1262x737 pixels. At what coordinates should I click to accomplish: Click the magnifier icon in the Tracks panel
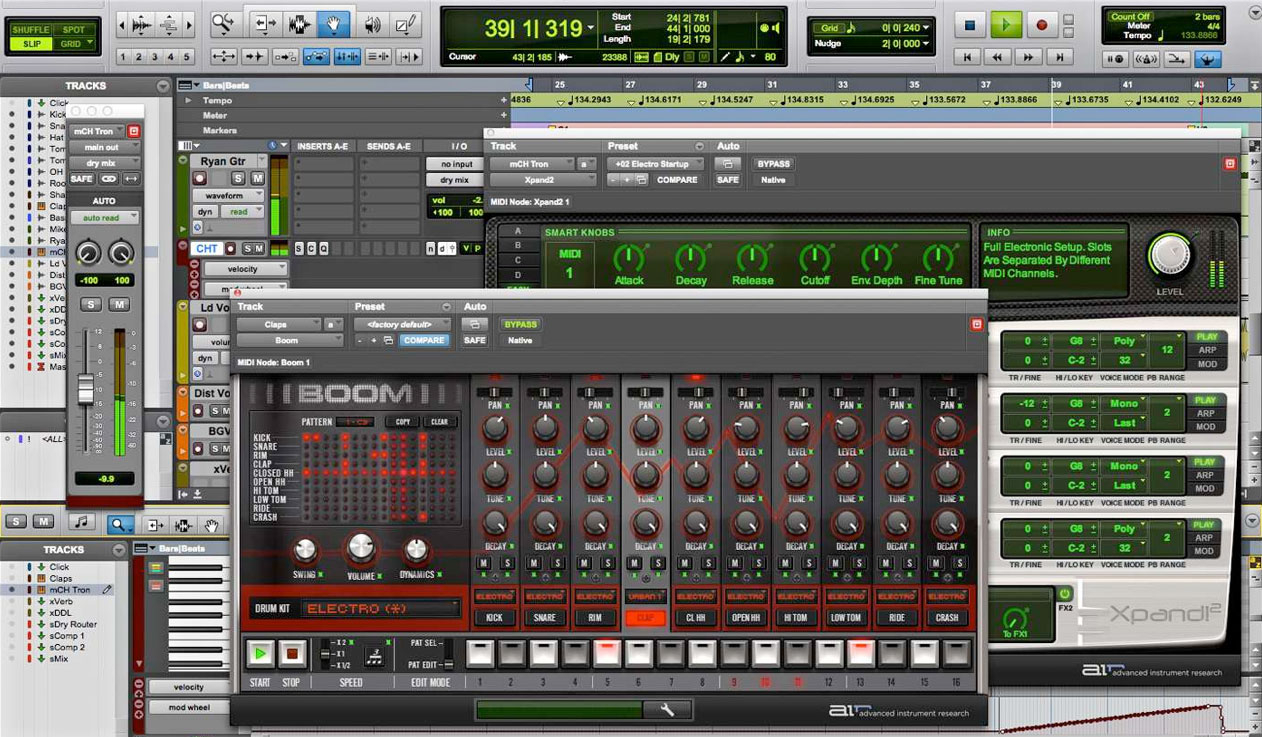coord(120,523)
